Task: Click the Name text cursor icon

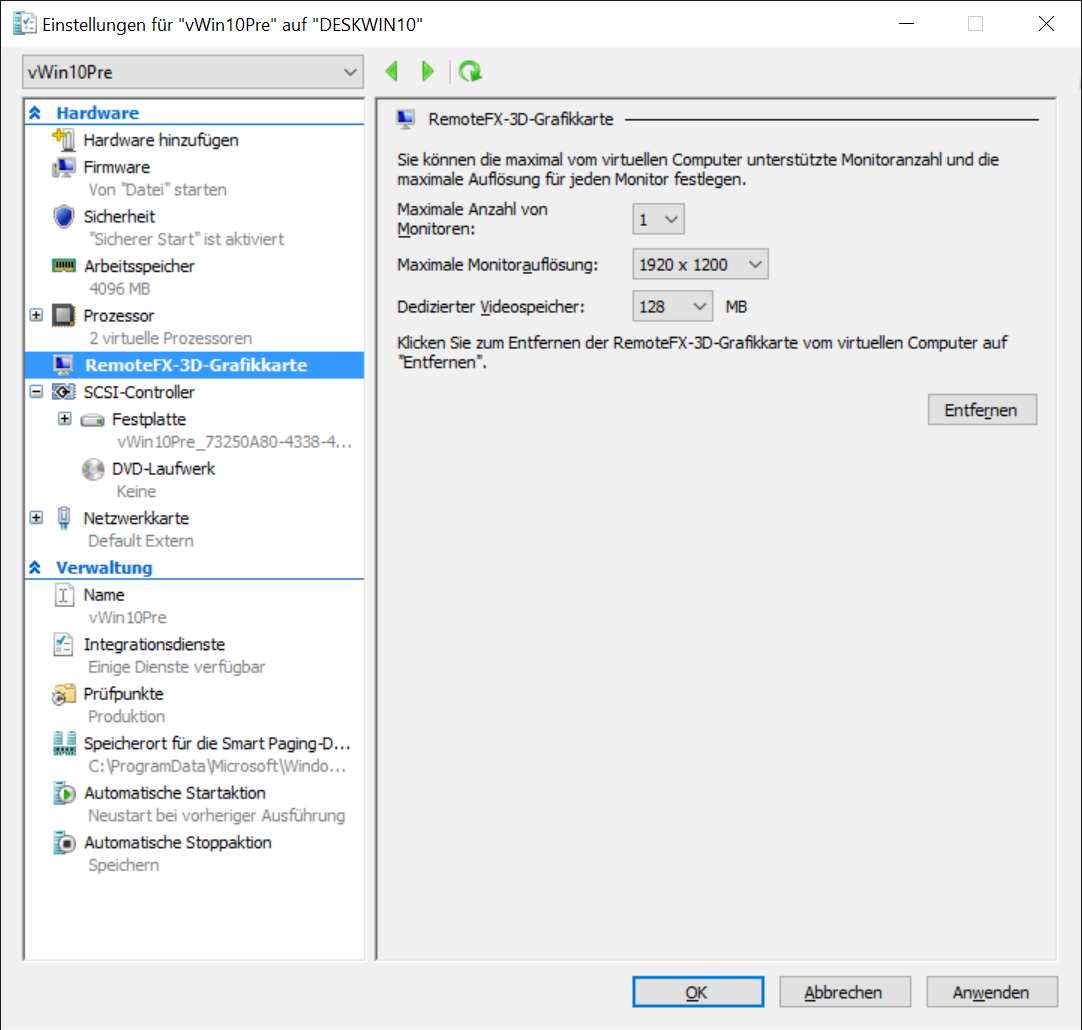Action: pos(63,595)
